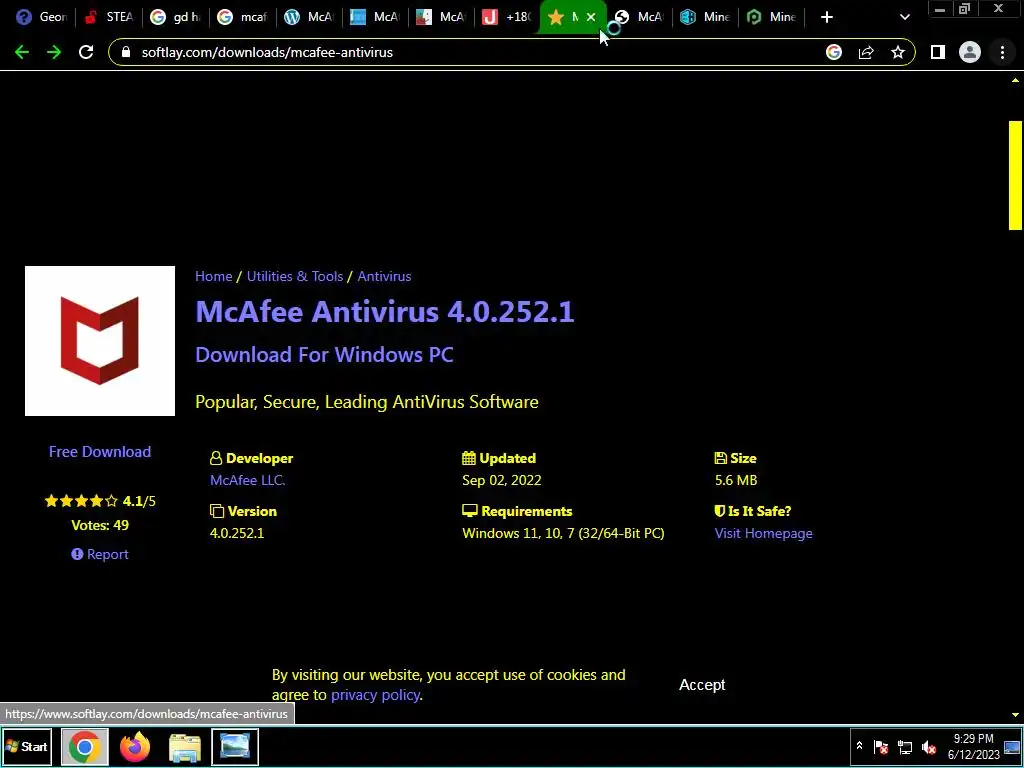Open the Antivirus breadcrumb link

(384, 276)
